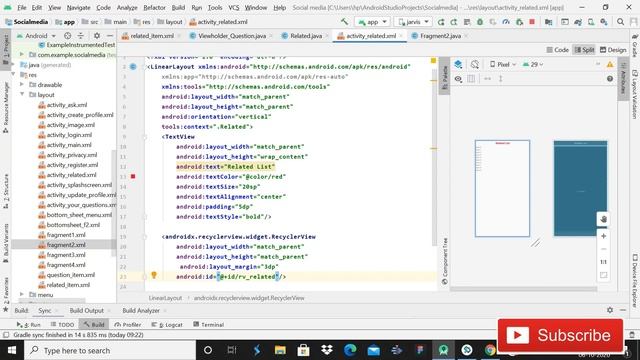Viewport: 640px width, 360px height.
Task: Open the Refactor menu
Action: (154, 7)
